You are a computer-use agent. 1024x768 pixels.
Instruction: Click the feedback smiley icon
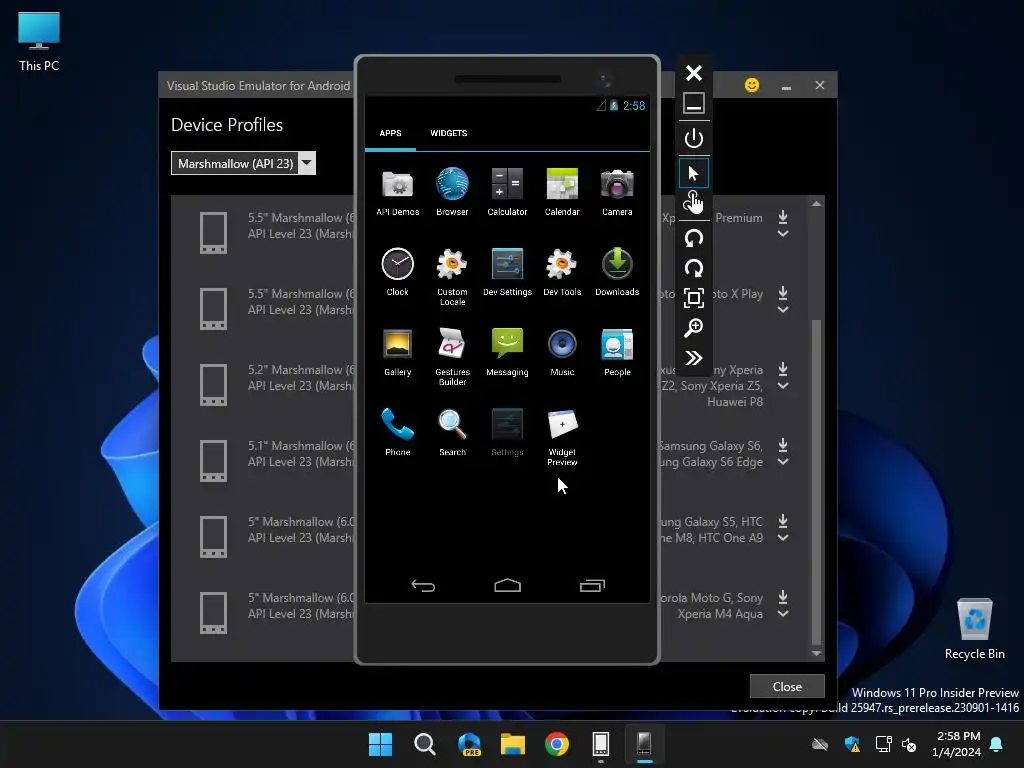752,85
